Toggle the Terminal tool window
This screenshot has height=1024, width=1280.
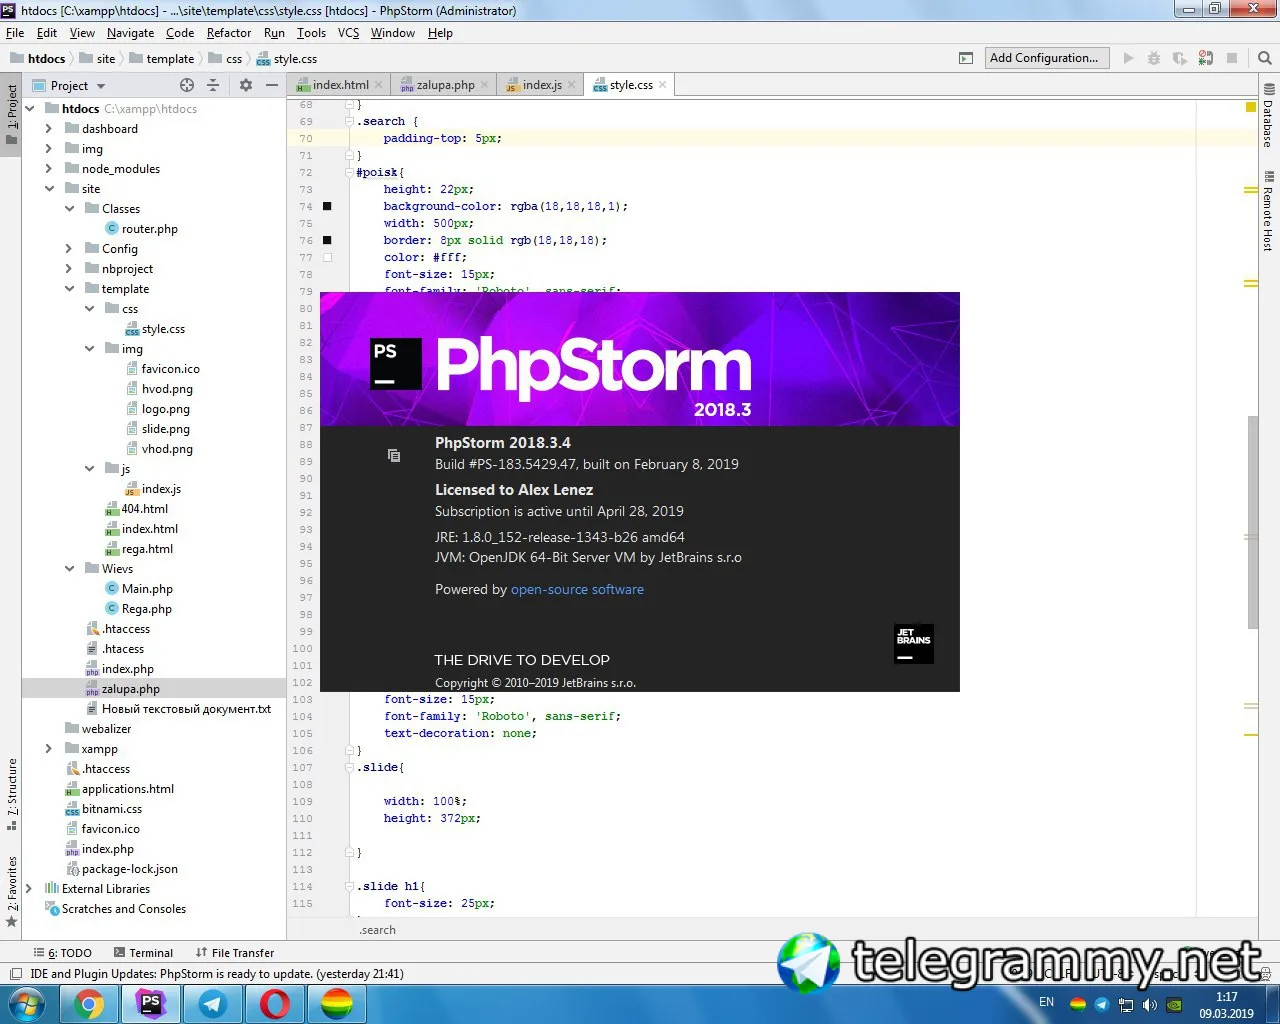143,953
